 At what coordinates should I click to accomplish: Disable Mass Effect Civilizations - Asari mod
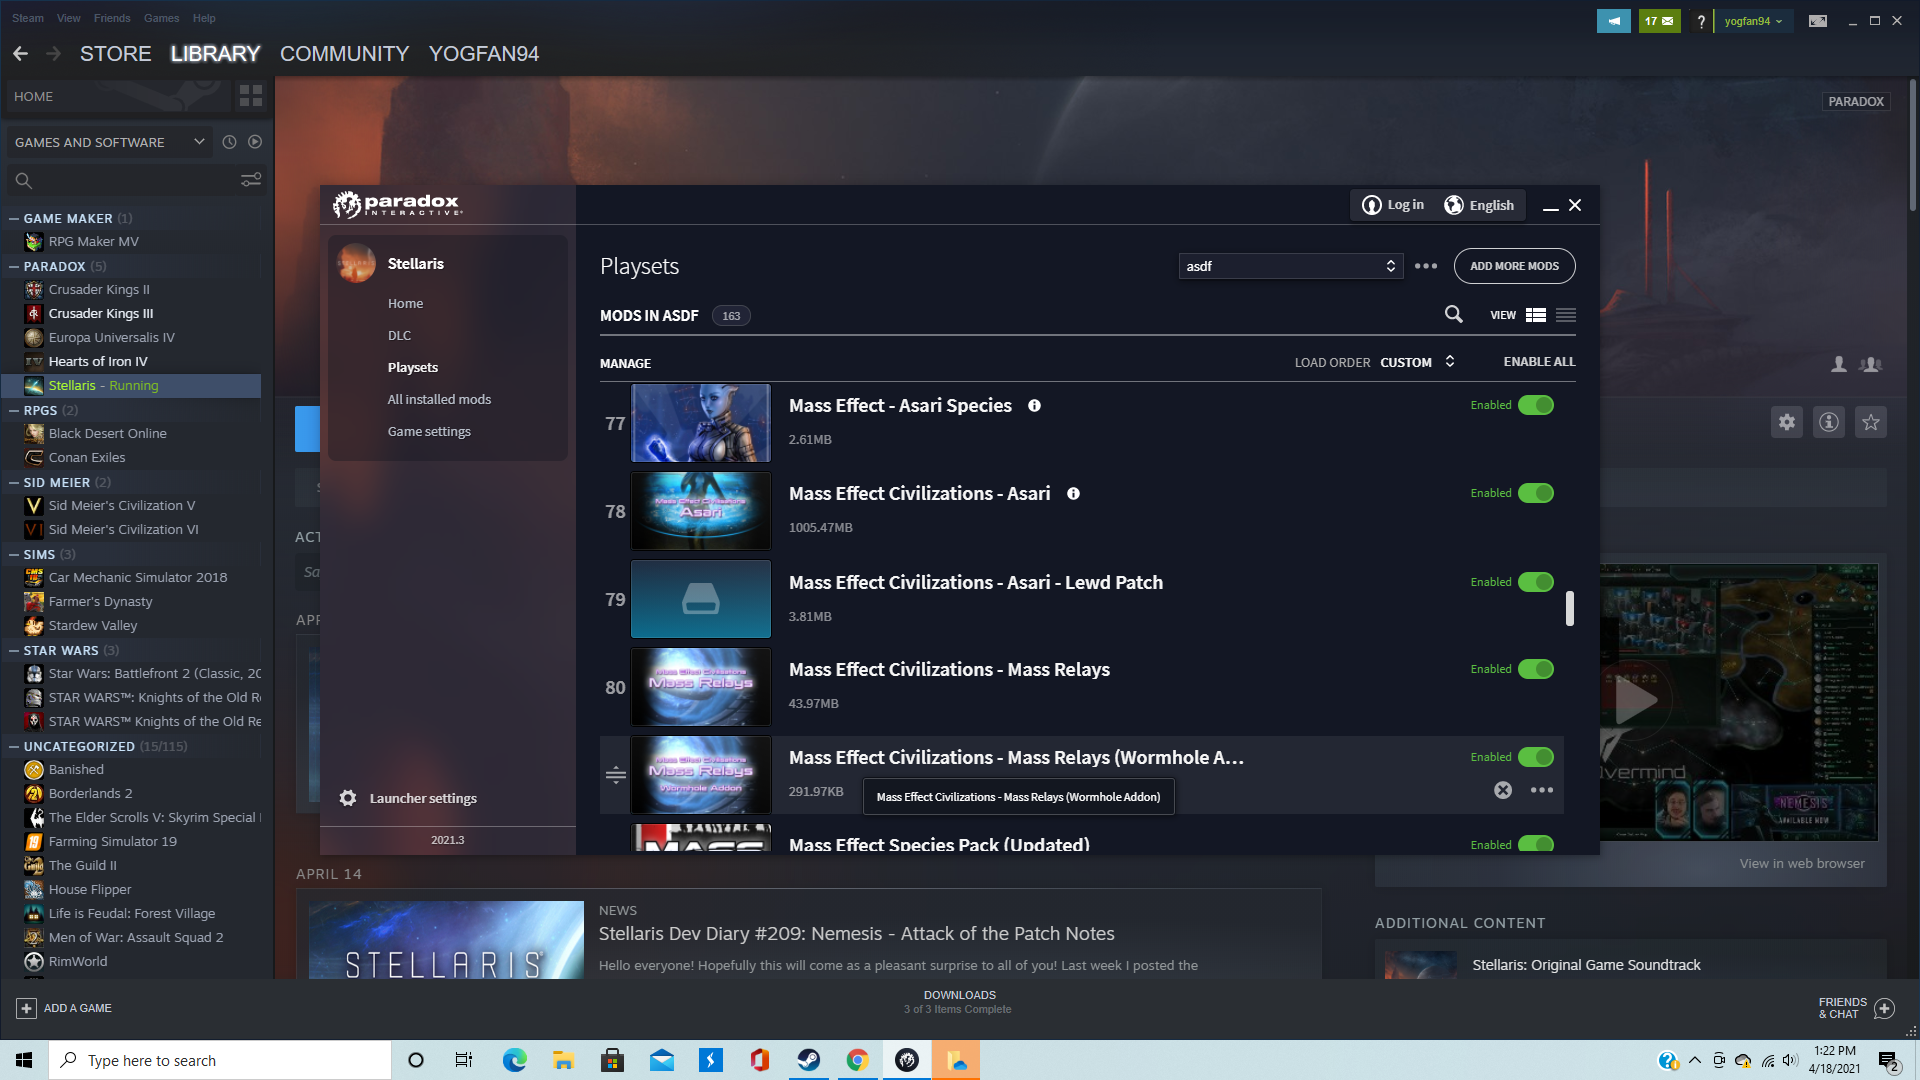(x=1536, y=493)
